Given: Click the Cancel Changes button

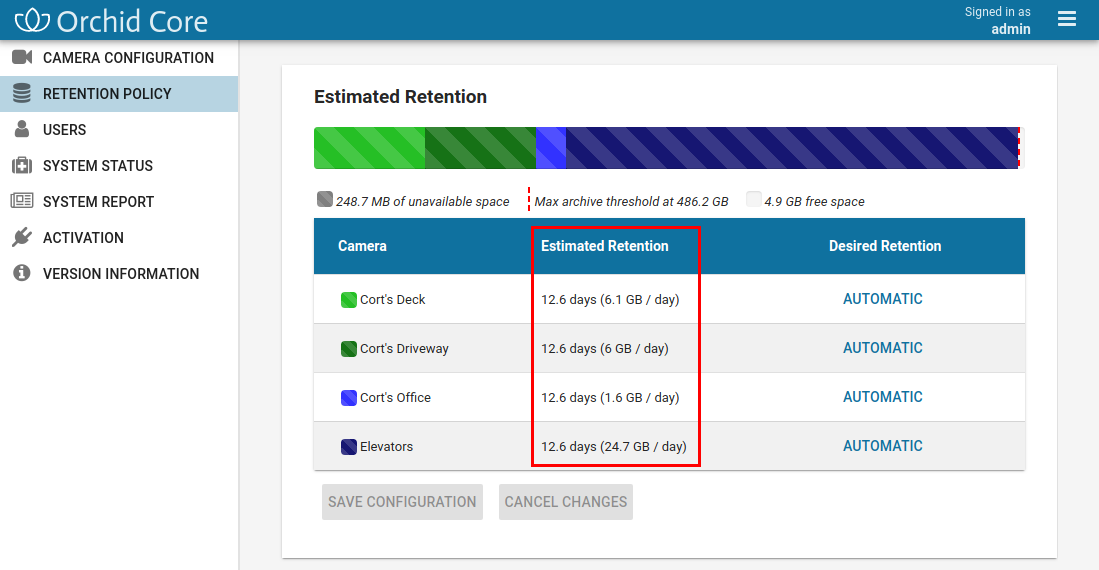Looking at the screenshot, I should [566, 502].
